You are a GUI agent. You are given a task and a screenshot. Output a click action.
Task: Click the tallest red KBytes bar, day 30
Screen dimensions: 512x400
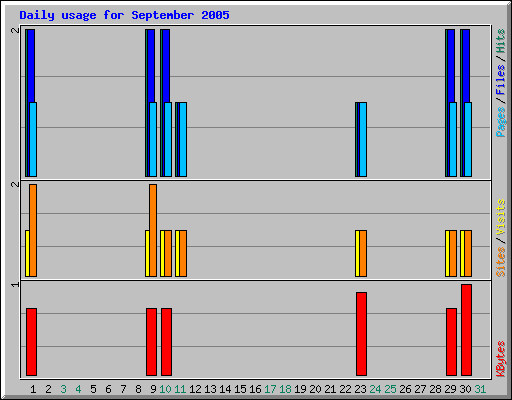click(466, 330)
